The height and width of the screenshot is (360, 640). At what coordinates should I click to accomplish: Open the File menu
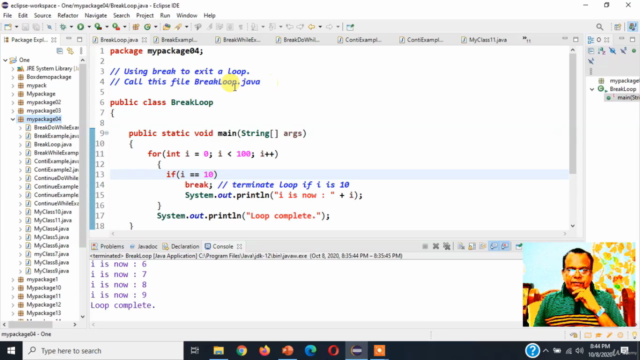7,16
